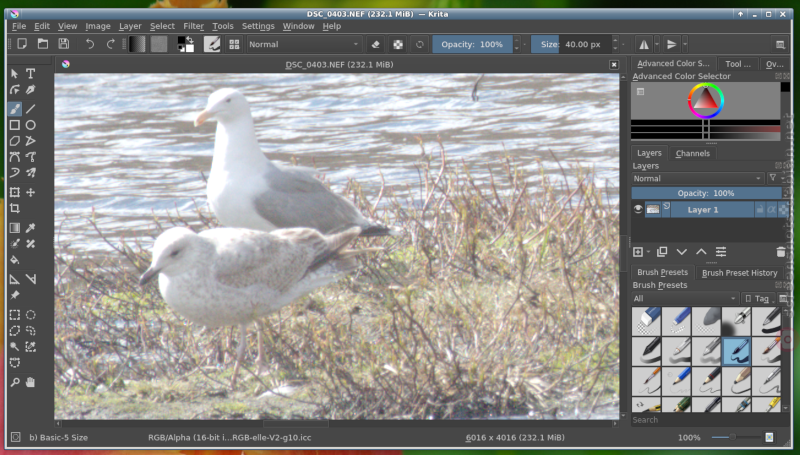This screenshot has height=455, width=800.
Task: Click the Tag button in Brush Presets
Action: [758, 298]
